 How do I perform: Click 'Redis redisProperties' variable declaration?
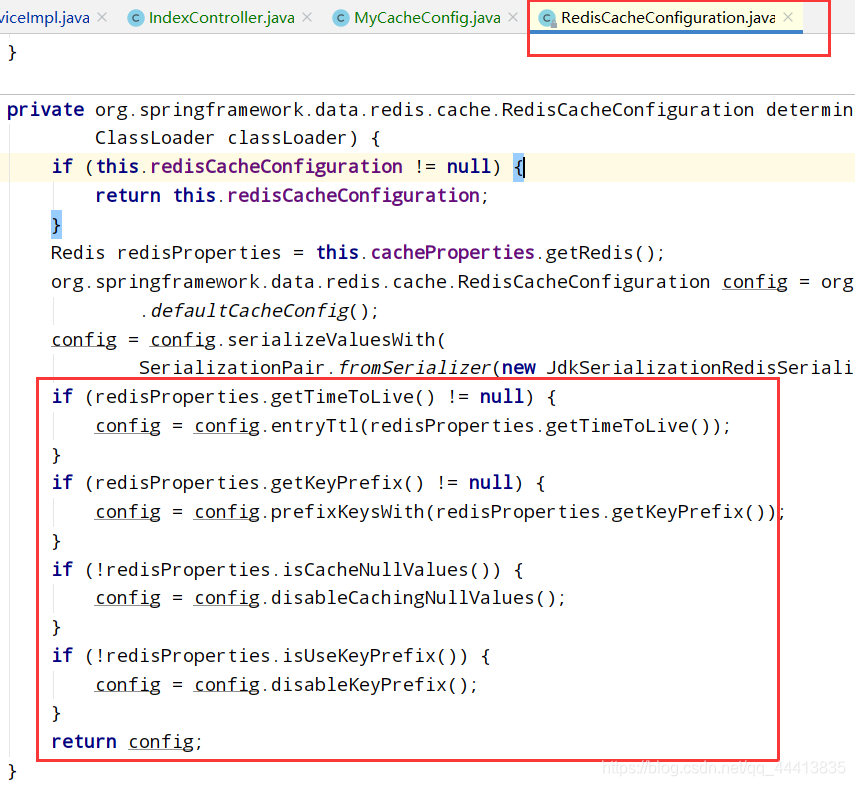coord(166,253)
